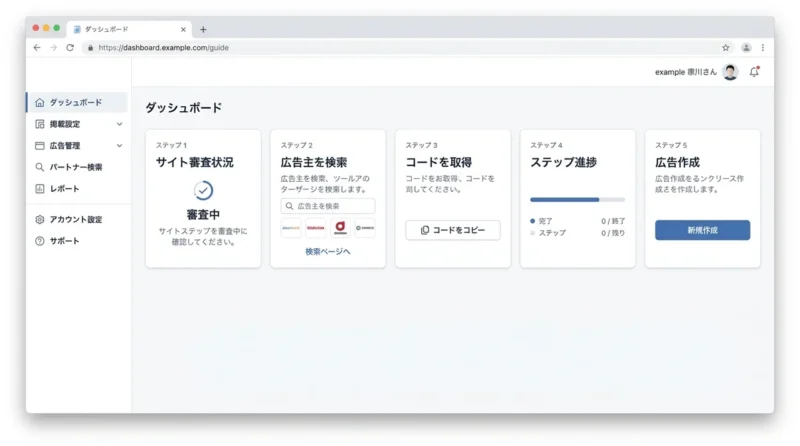The height and width of the screenshot is (446, 800).
Task: Bookmark page with the star icon
Action: click(726, 47)
